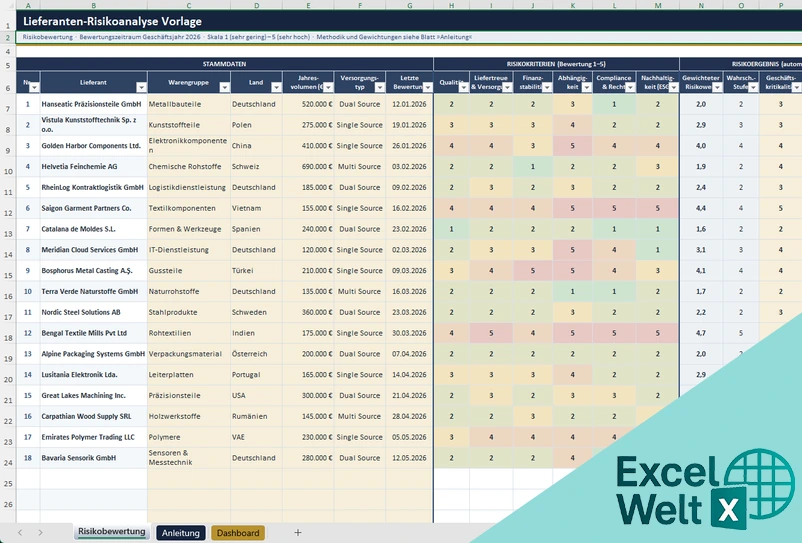Open the Land column filter dropdown
802x543 pixels.
pyautogui.click(x=276, y=87)
